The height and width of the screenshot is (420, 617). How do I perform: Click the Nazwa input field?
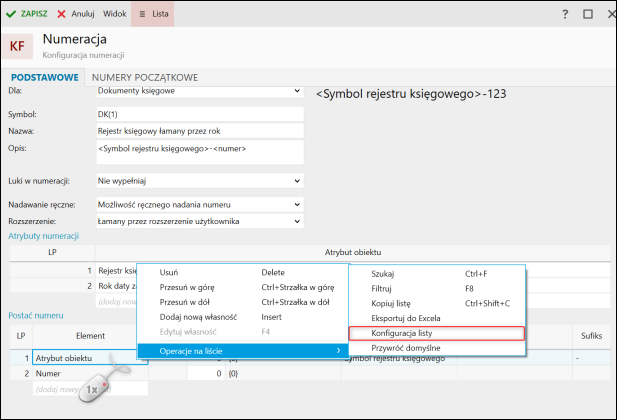(x=200, y=131)
